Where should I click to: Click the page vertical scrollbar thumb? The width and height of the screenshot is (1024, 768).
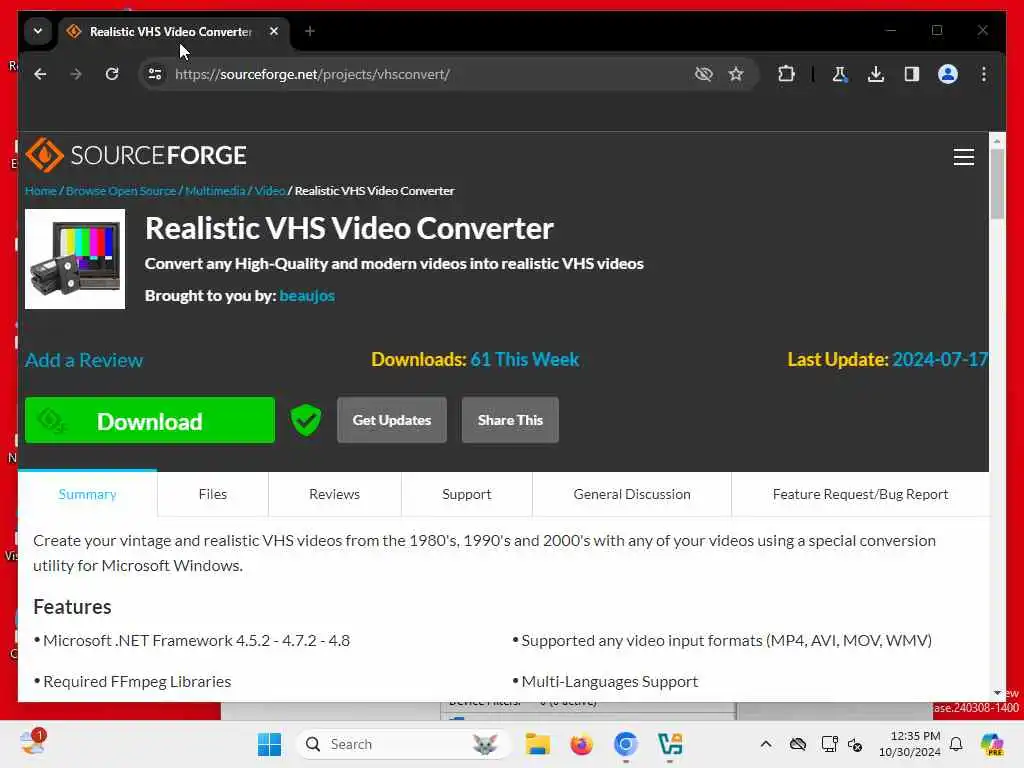pos(997,184)
